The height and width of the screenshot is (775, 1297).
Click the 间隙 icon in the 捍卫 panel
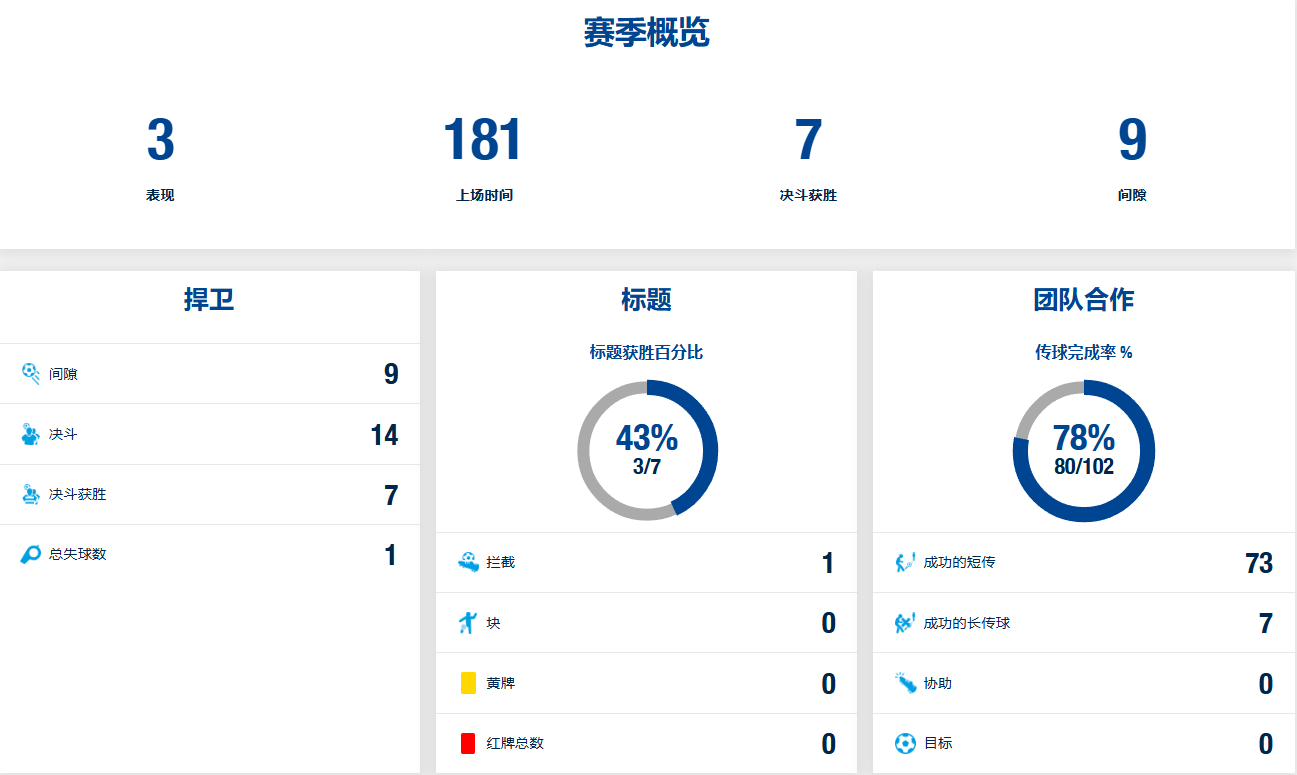(x=30, y=374)
